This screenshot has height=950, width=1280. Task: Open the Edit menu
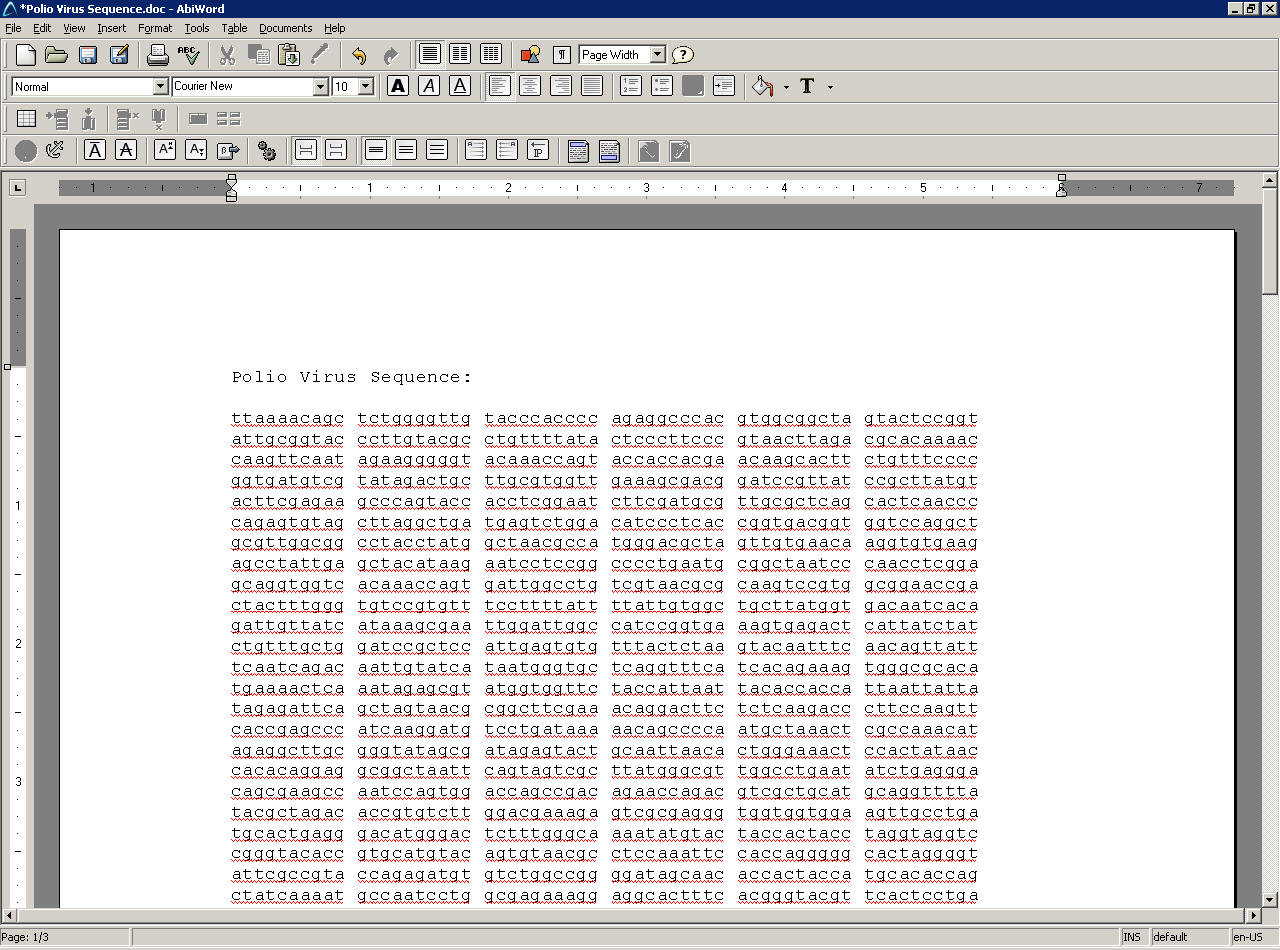point(42,28)
